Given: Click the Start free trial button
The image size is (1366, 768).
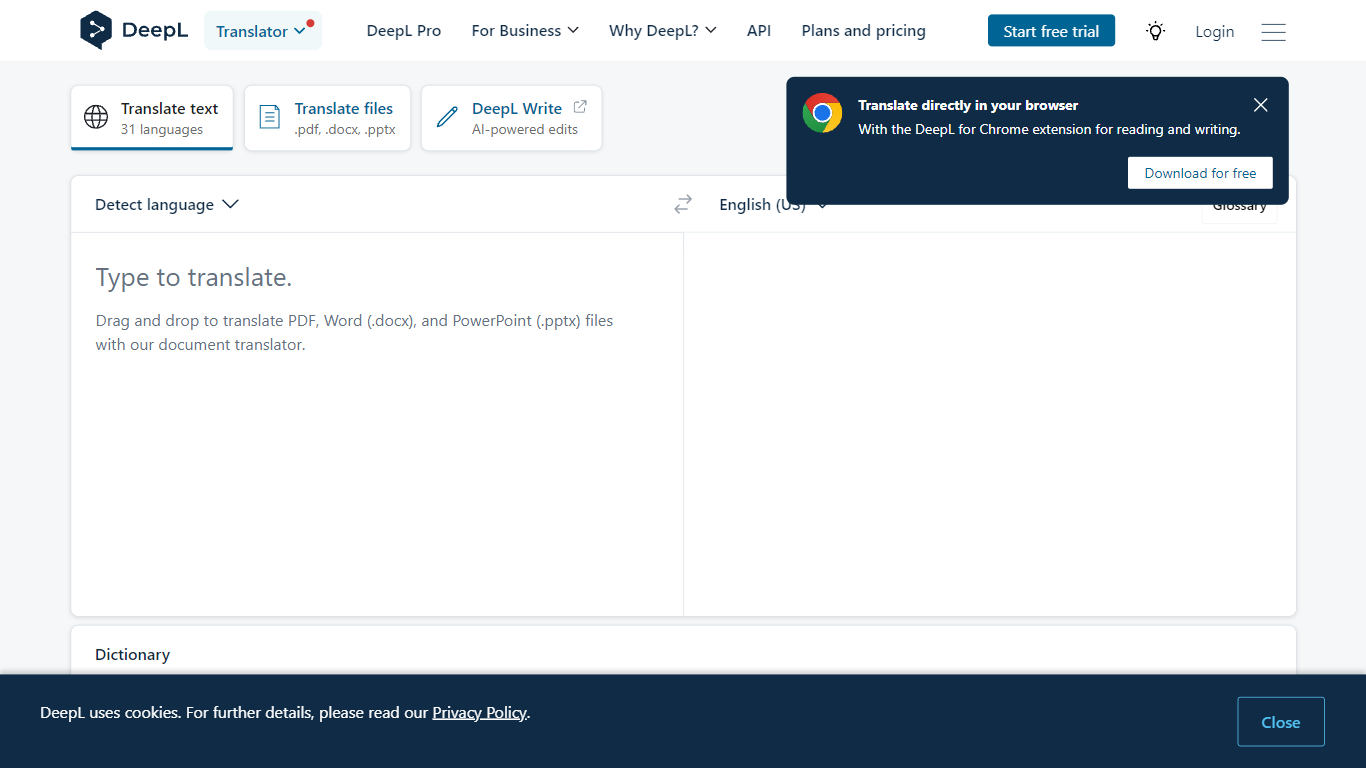Looking at the screenshot, I should pyautogui.click(x=1051, y=31).
